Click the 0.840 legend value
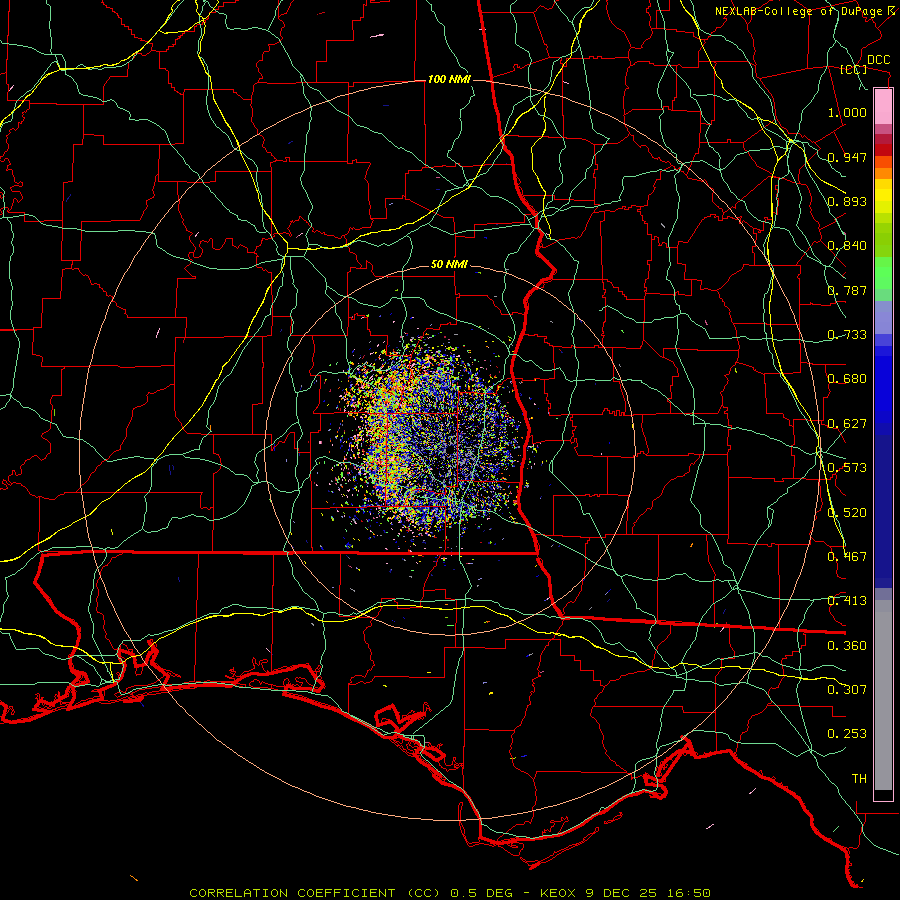Image resolution: width=900 pixels, height=900 pixels. (x=847, y=246)
